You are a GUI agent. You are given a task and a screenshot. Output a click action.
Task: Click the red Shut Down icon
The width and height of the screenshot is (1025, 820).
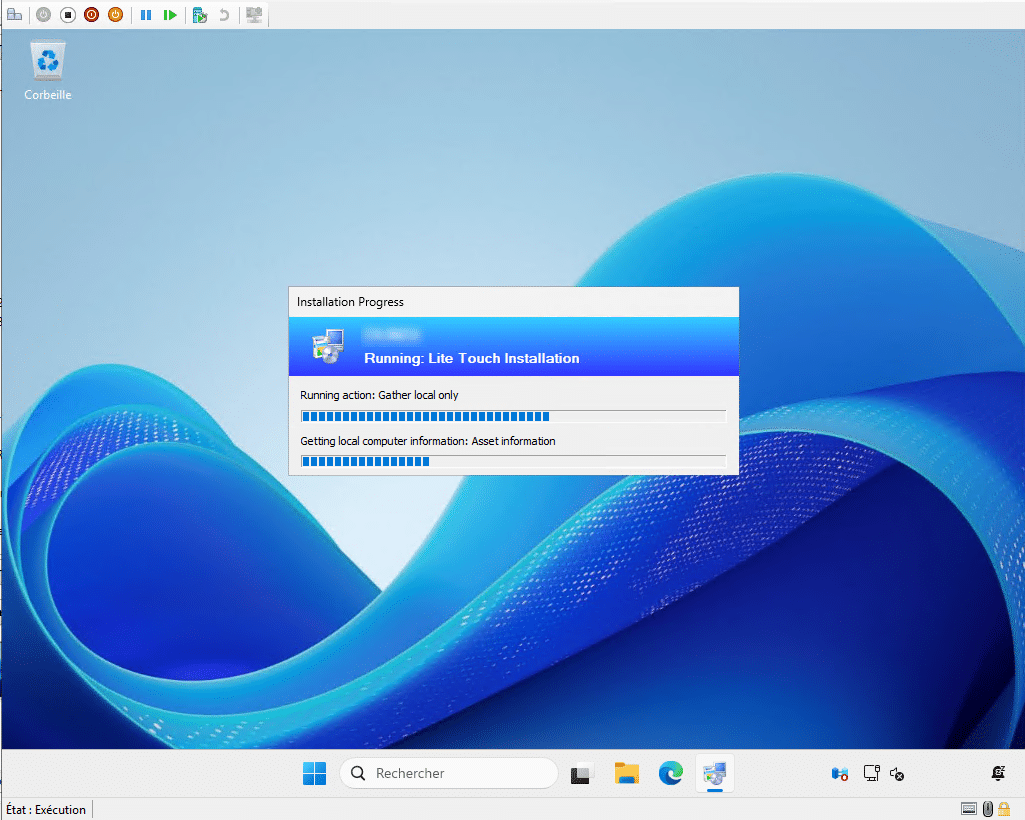[91, 15]
